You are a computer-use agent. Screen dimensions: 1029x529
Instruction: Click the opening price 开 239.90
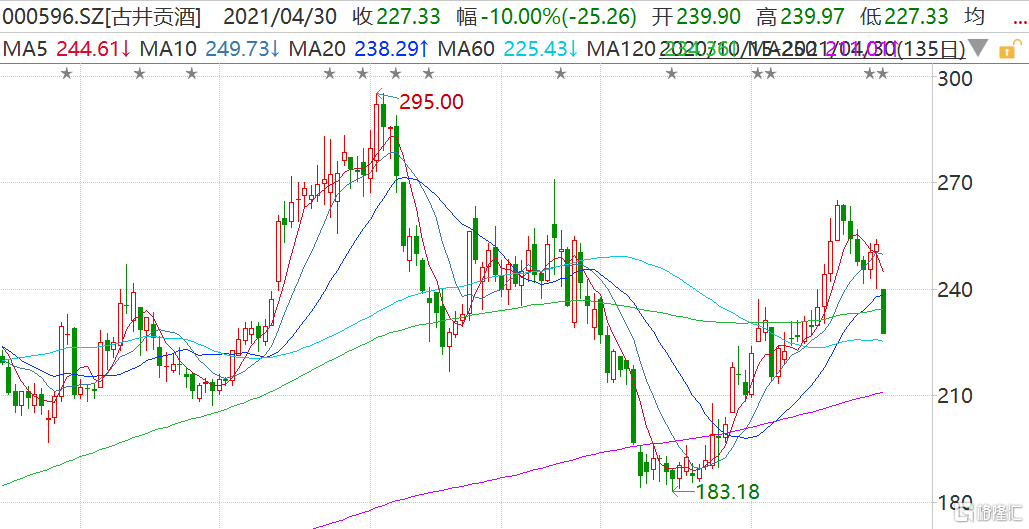pos(696,17)
